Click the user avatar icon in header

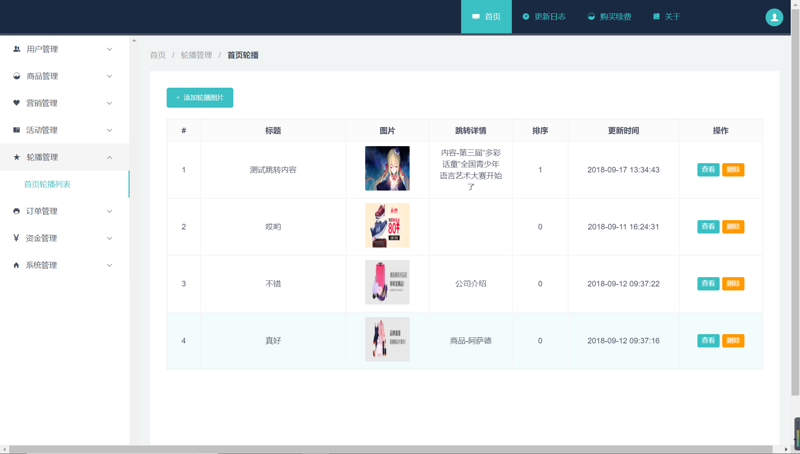pos(774,17)
